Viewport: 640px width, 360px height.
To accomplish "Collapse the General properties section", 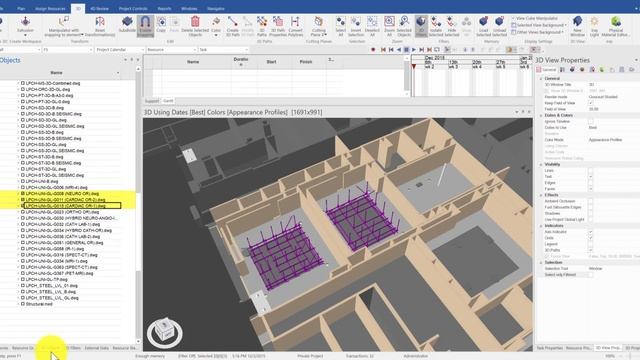I will [541, 78].
